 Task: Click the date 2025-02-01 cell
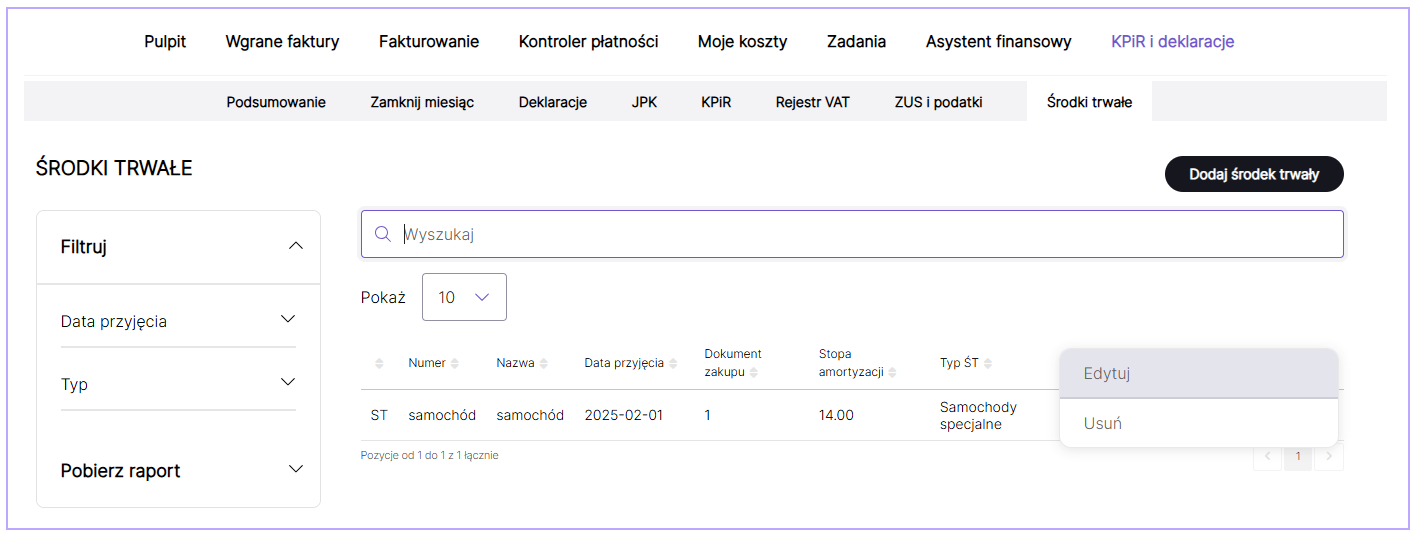pos(624,415)
